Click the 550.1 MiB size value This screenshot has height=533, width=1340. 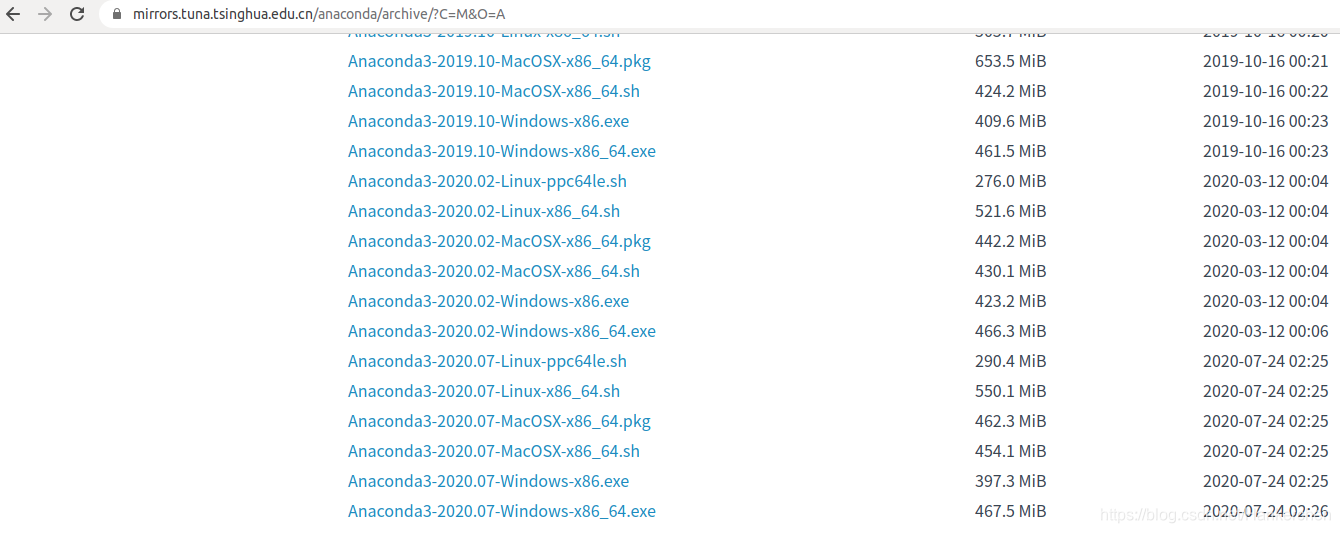(x=1010, y=391)
